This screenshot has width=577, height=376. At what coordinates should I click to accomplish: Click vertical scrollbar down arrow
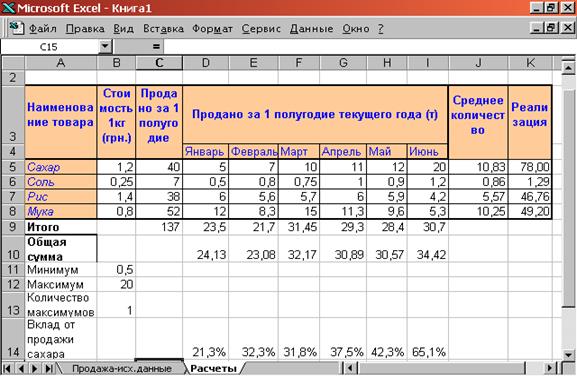point(569,355)
